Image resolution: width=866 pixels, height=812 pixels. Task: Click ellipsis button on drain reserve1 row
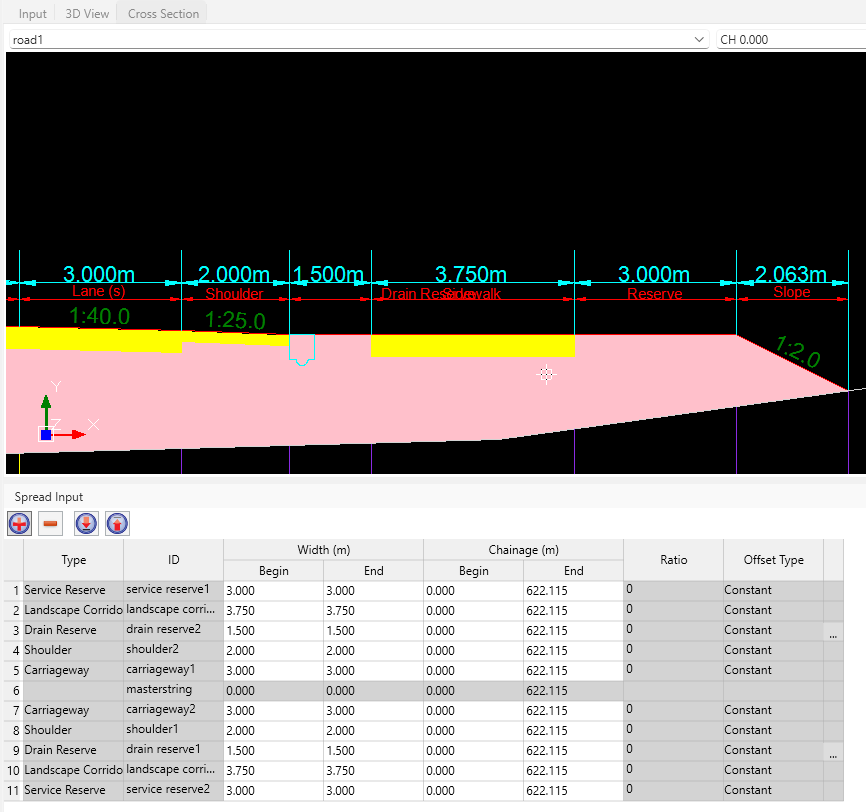[833, 750]
